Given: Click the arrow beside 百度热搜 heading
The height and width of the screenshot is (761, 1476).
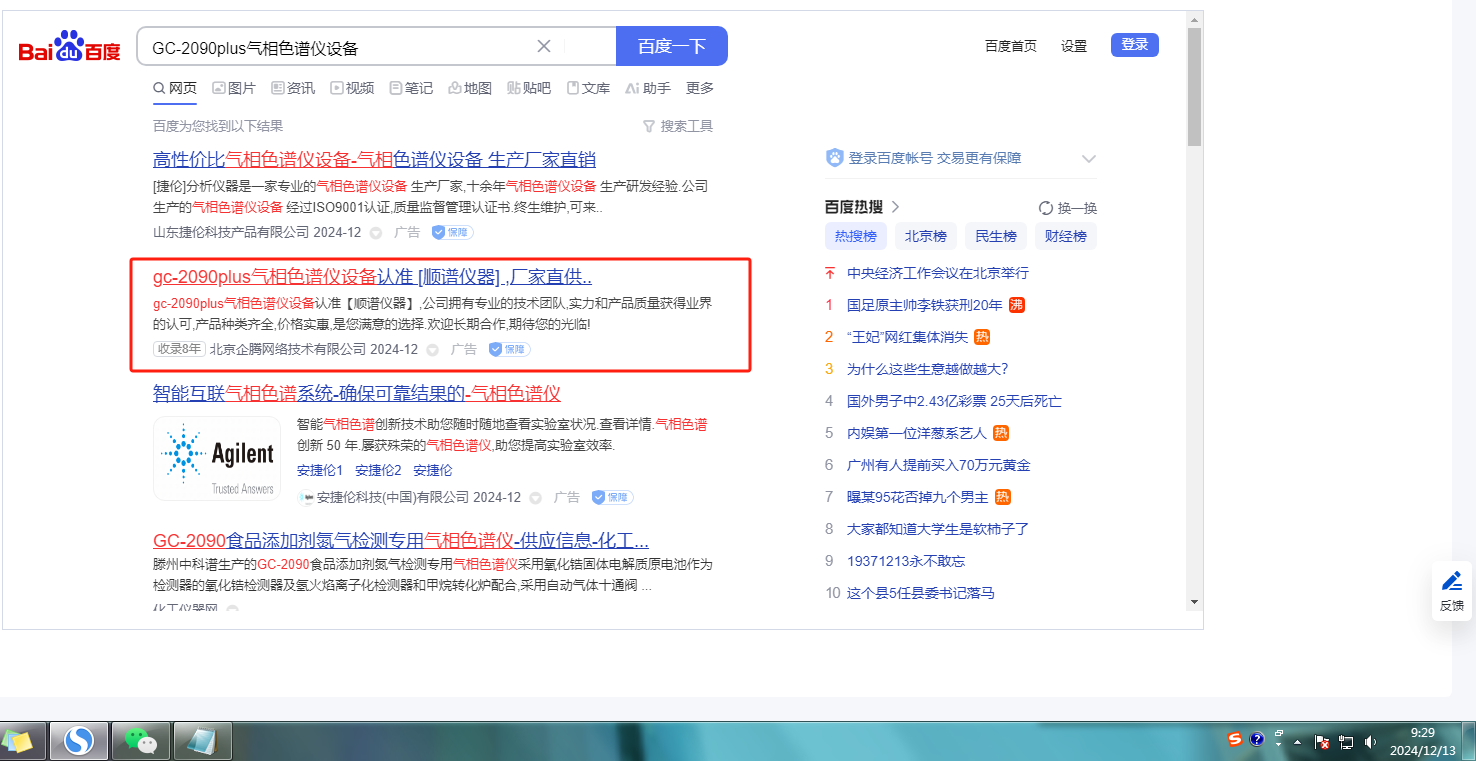Looking at the screenshot, I should [895, 207].
